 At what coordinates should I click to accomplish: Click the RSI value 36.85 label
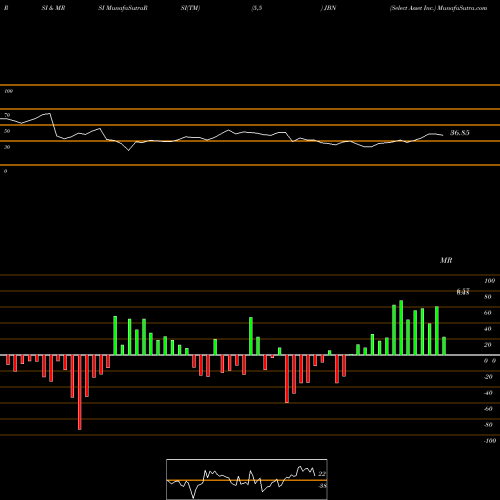460,133
